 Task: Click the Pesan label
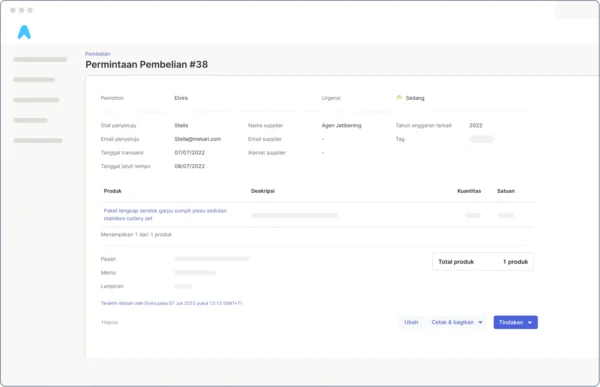coord(108,259)
